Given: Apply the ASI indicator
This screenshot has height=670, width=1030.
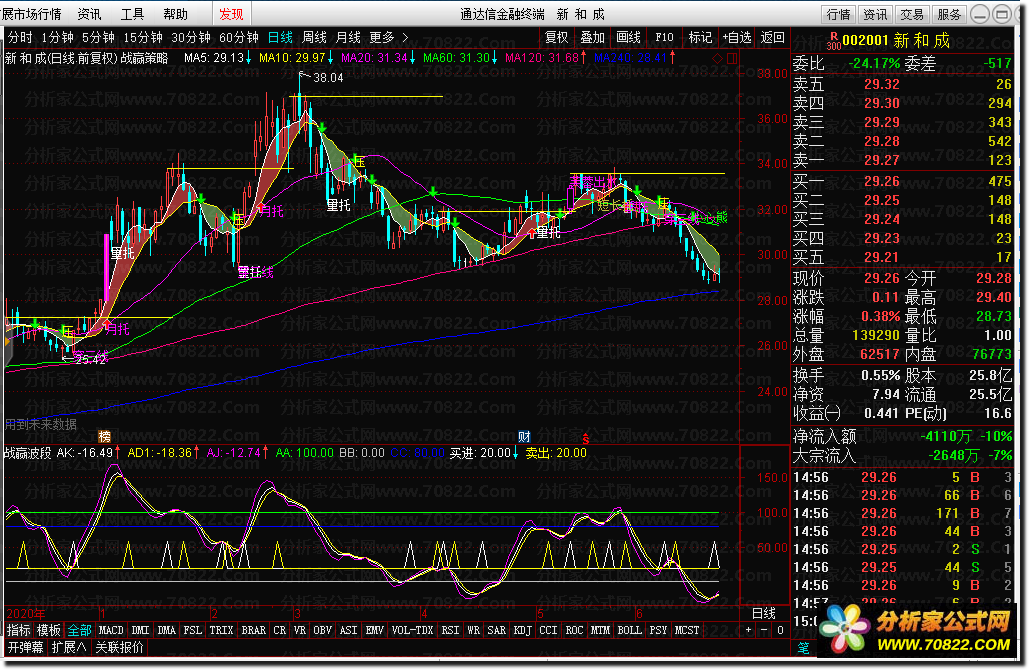Looking at the screenshot, I should click(x=348, y=630).
